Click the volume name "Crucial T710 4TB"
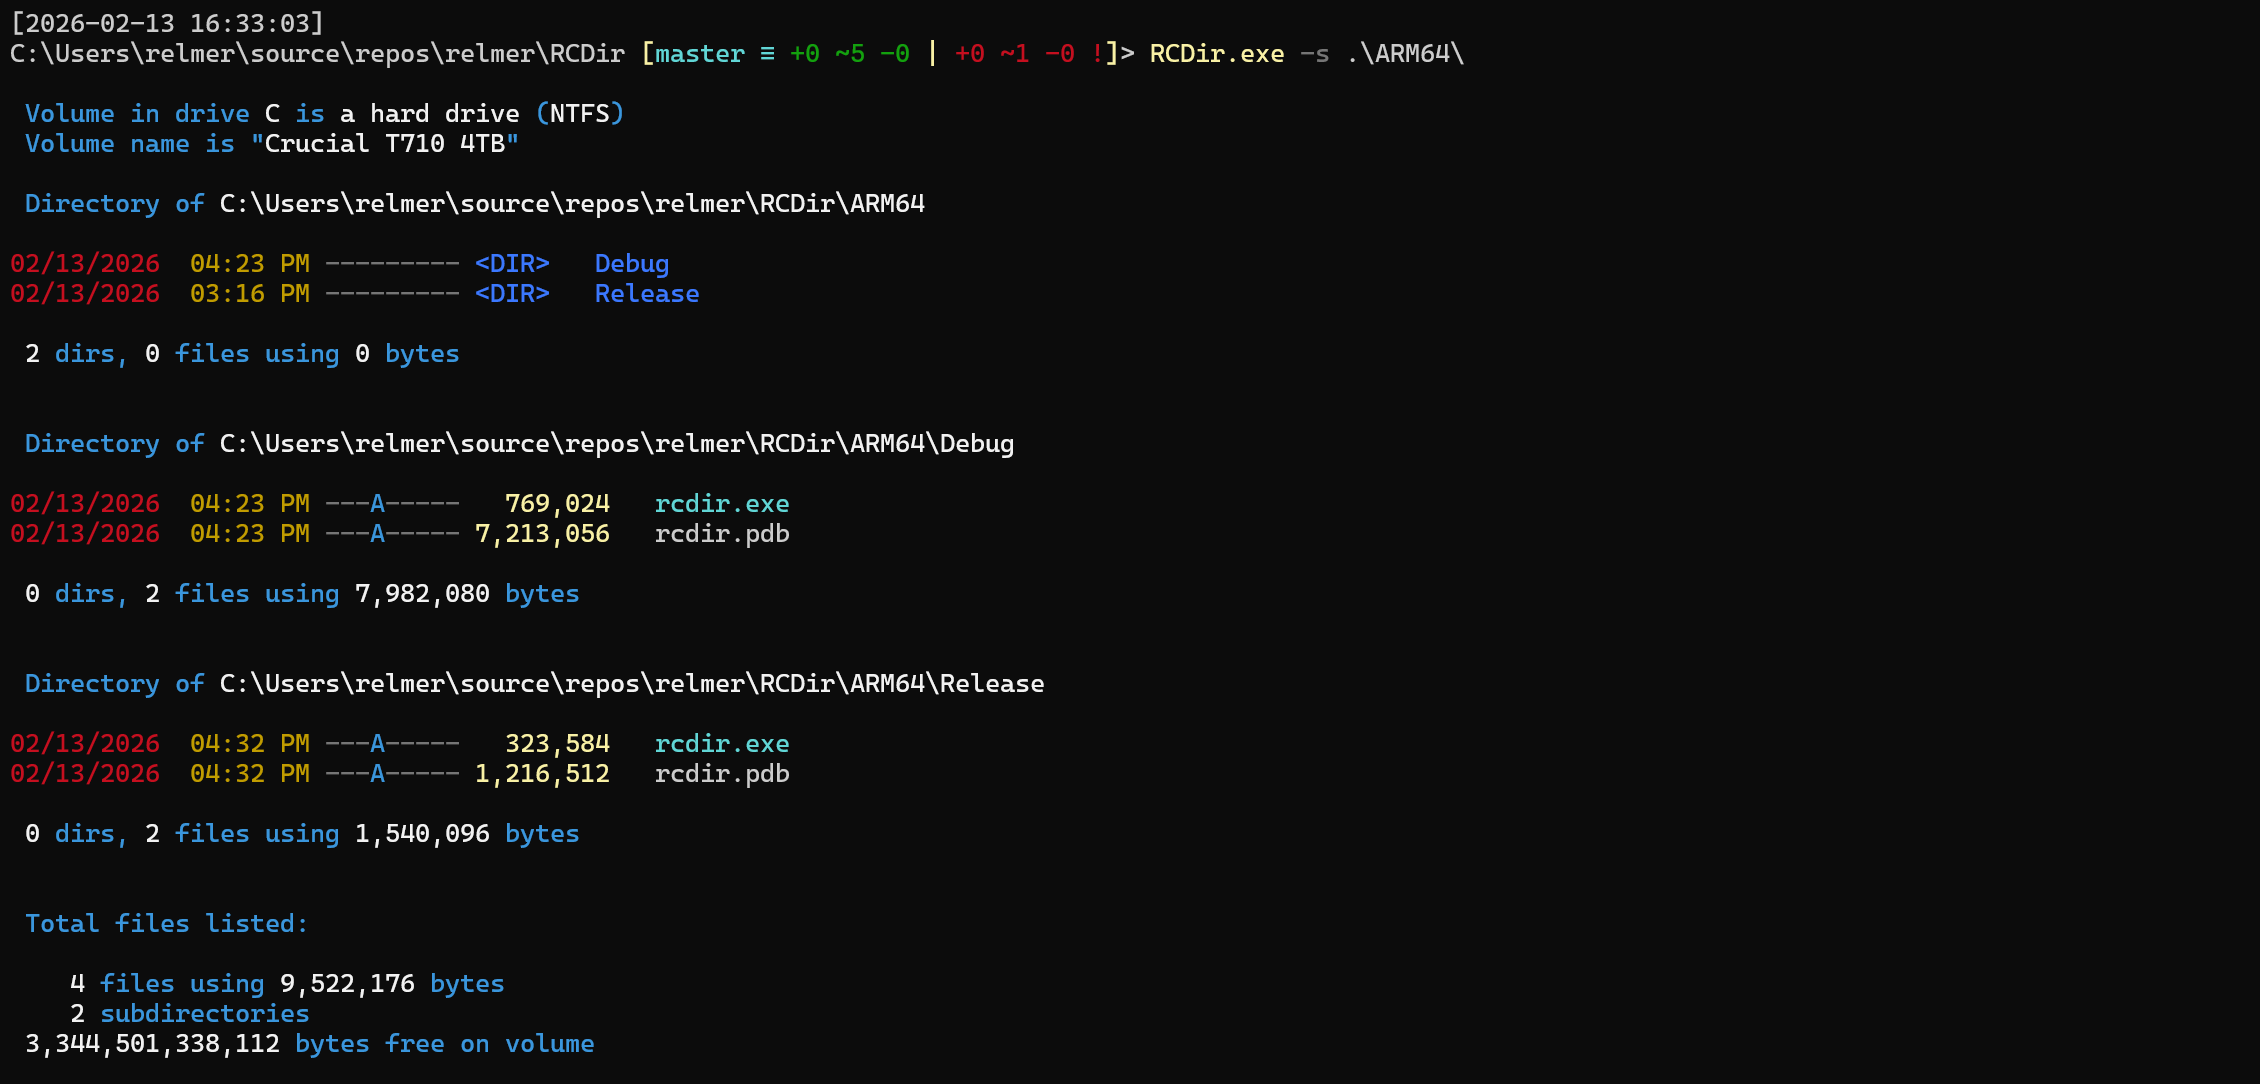Image resolution: width=2260 pixels, height=1084 pixels. pos(385,144)
